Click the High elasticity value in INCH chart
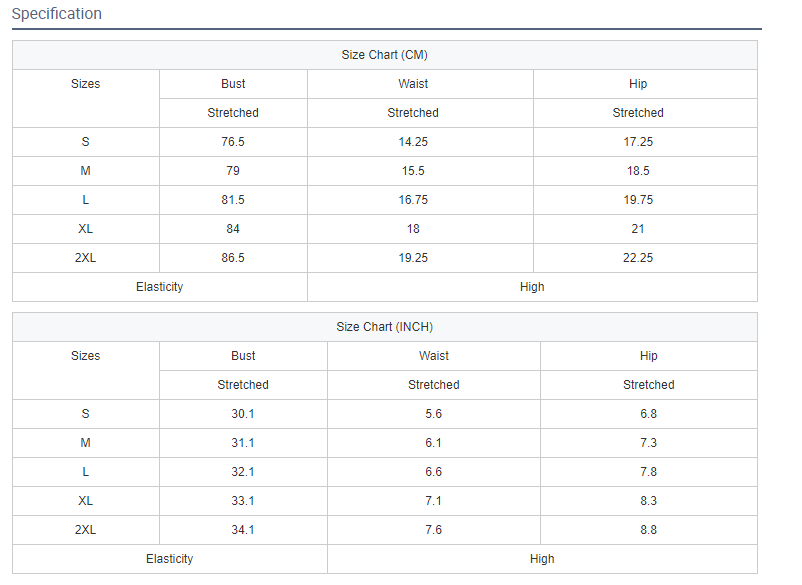The height and width of the screenshot is (585, 802). coord(542,559)
